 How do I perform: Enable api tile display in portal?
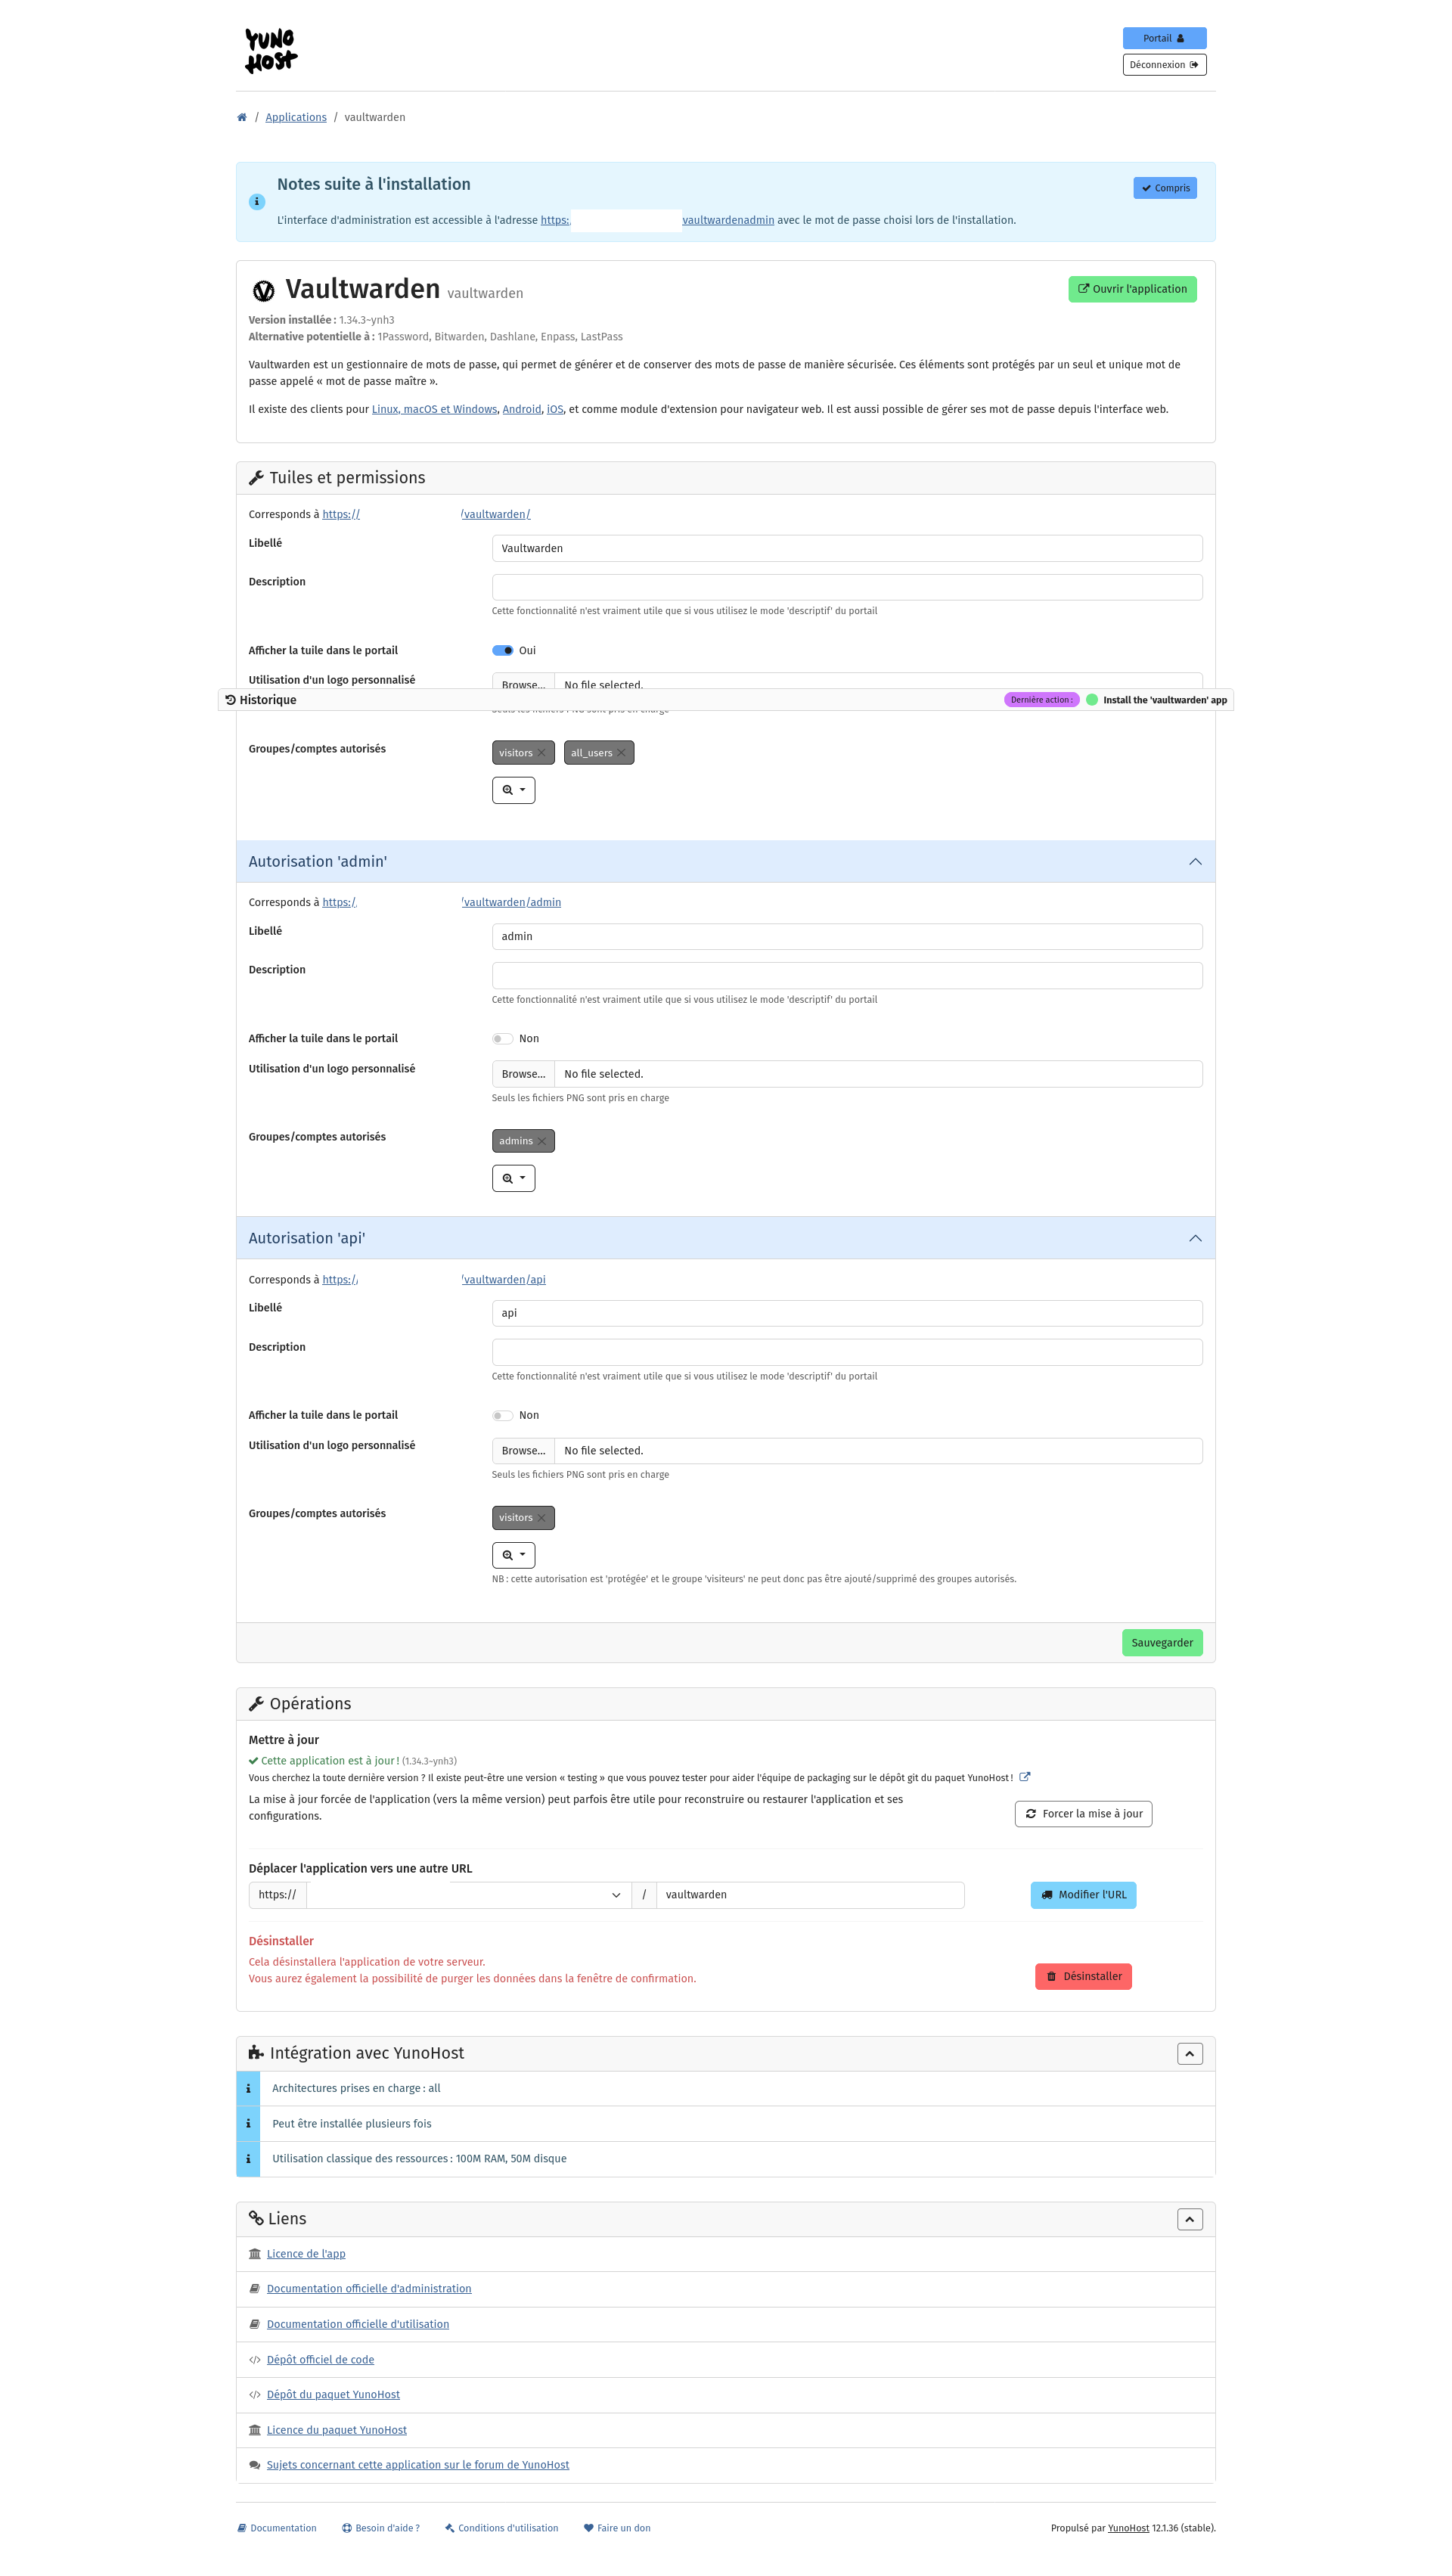tap(502, 1415)
